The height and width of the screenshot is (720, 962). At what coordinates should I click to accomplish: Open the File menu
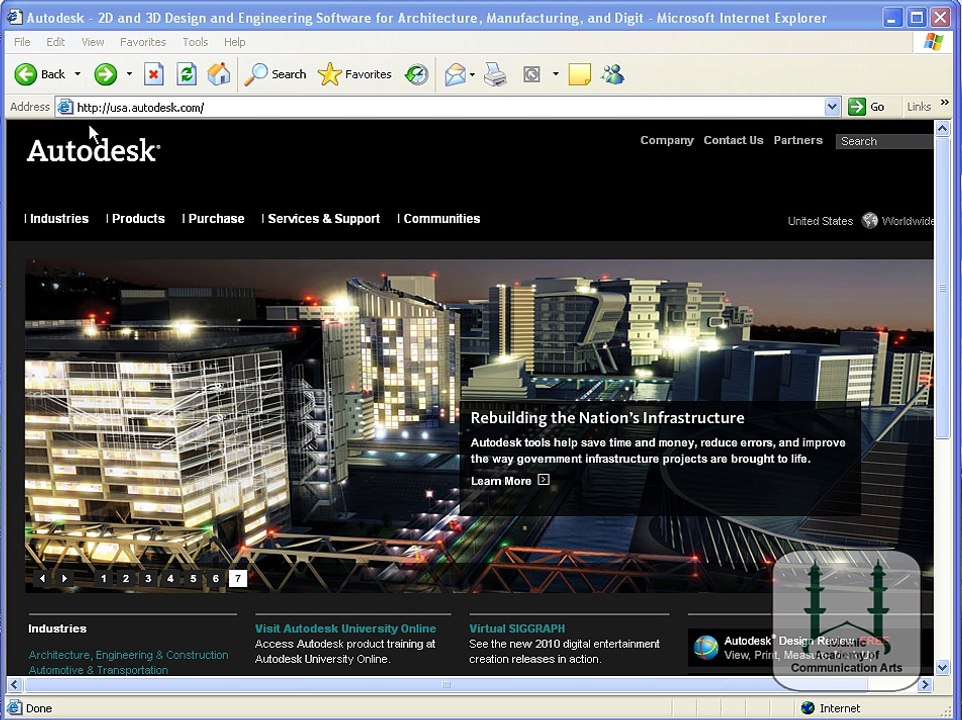[22, 42]
